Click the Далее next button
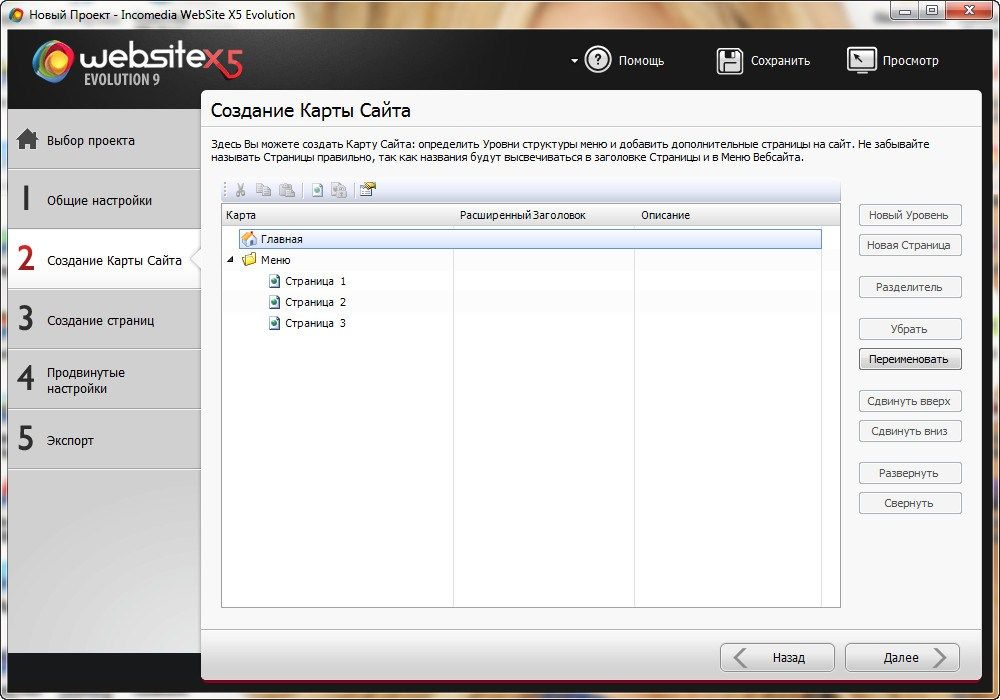The height and width of the screenshot is (700, 1000). click(901, 657)
